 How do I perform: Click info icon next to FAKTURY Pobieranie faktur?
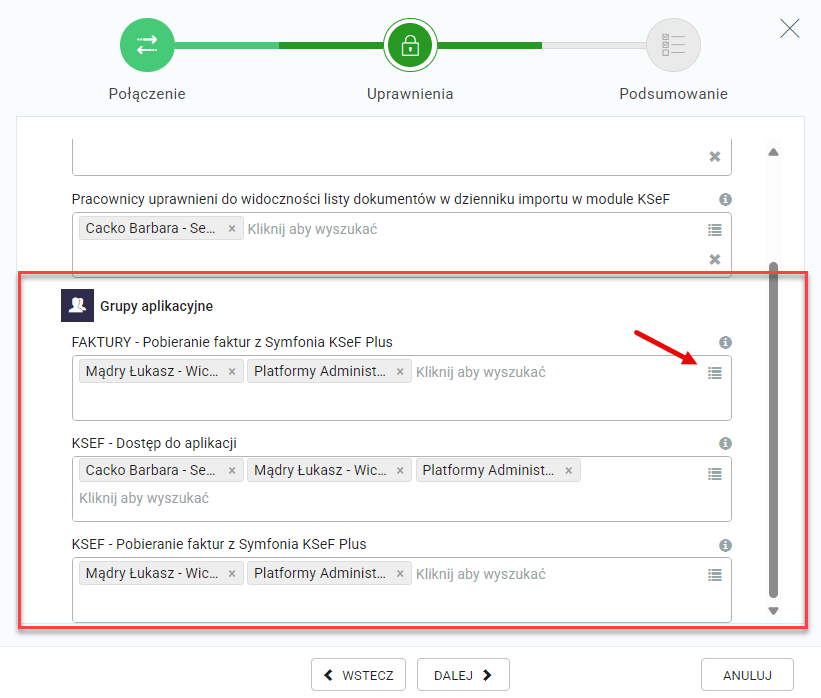[726, 342]
